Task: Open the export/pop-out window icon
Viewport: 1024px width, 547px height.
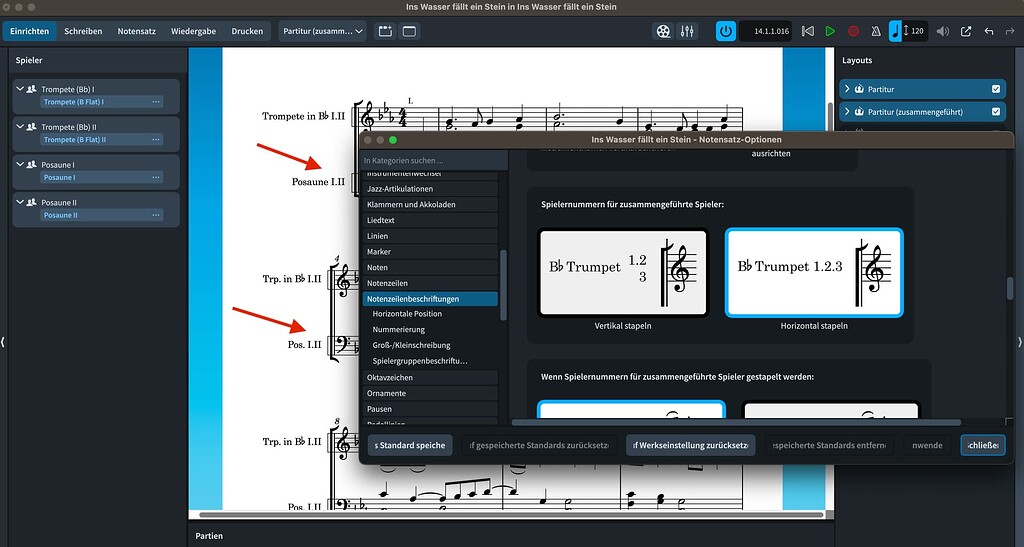Action: pyautogui.click(x=966, y=31)
